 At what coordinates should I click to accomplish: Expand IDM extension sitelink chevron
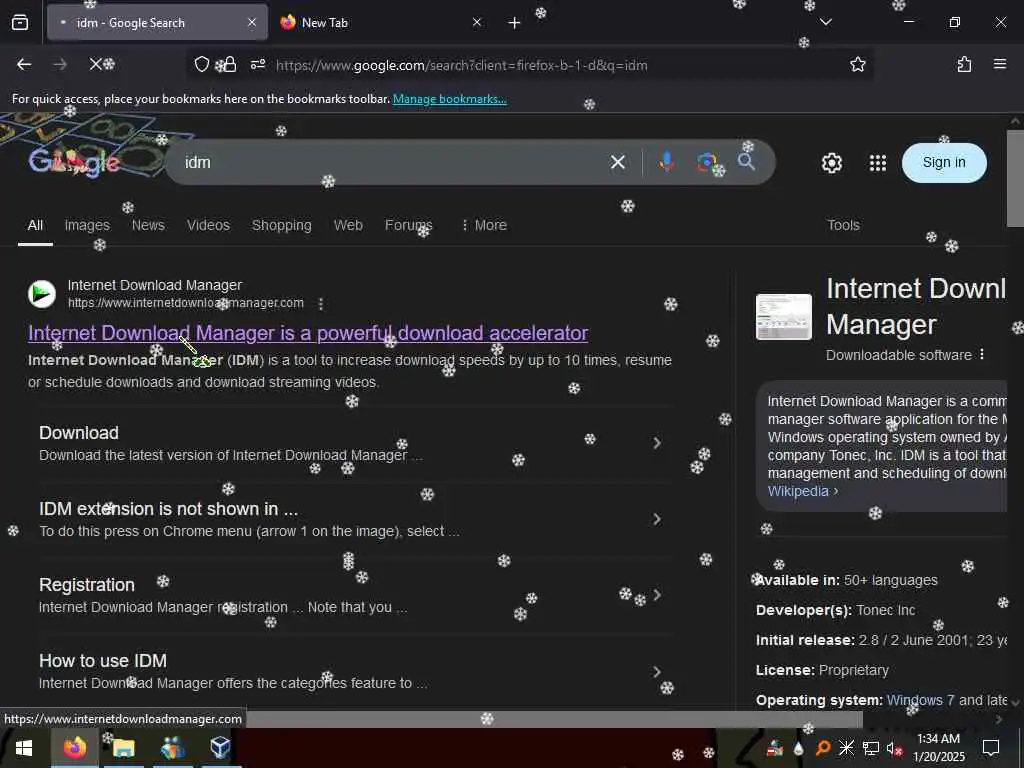tap(656, 519)
